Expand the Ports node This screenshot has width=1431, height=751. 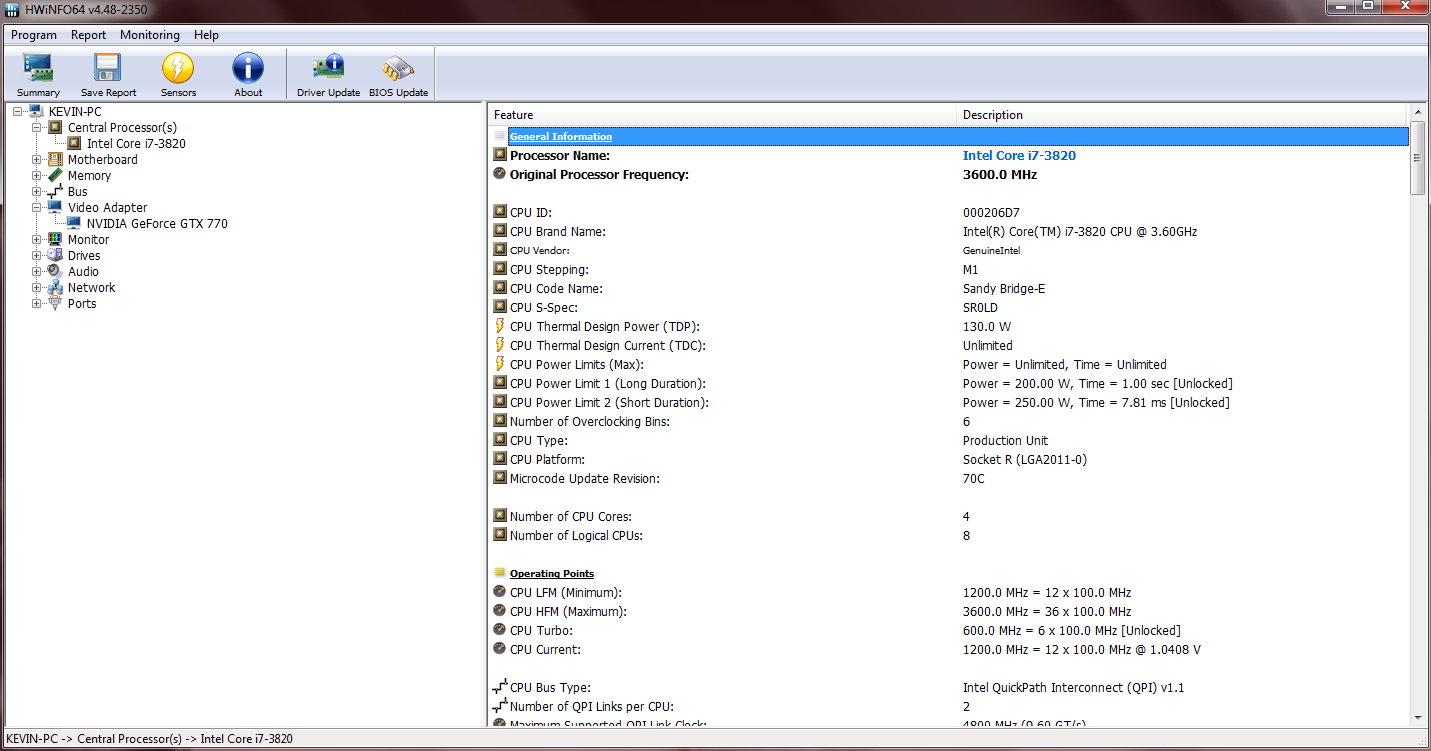[x=37, y=303]
